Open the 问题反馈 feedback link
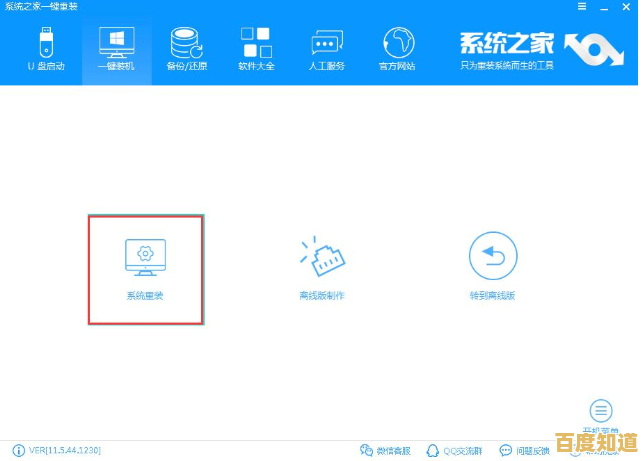 point(524,451)
